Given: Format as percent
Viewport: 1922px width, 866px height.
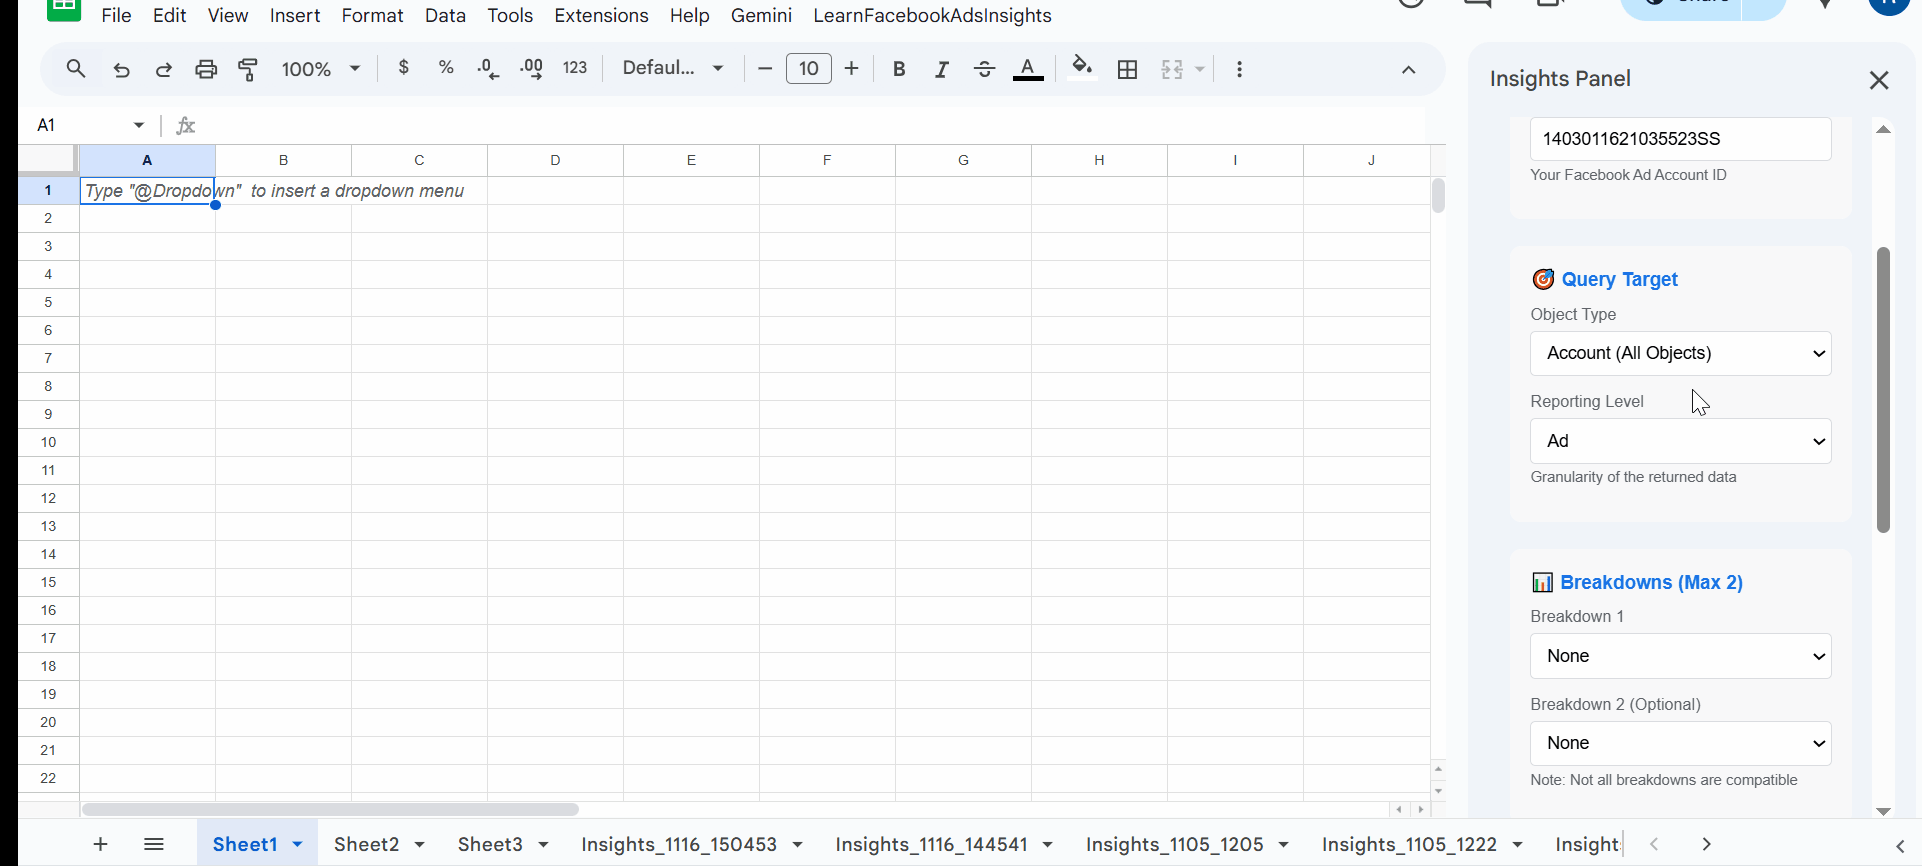Looking at the screenshot, I should [x=446, y=68].
